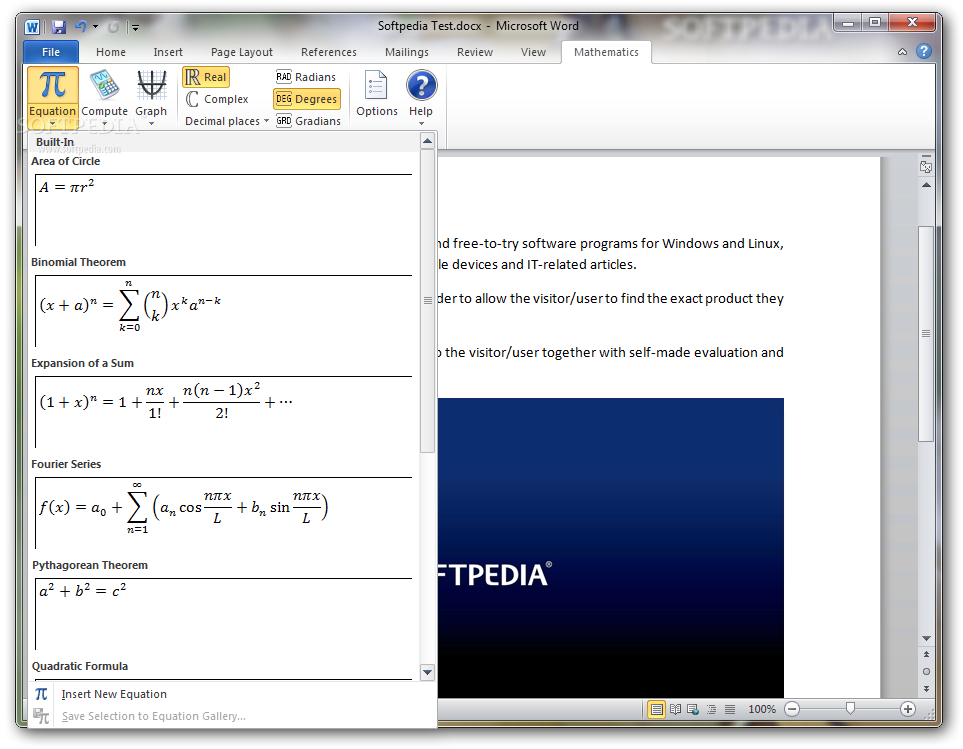This screenshot has width=963, height=749.
Task: Click the Select Browse Object circle button
Action: (x=926, y=672)
